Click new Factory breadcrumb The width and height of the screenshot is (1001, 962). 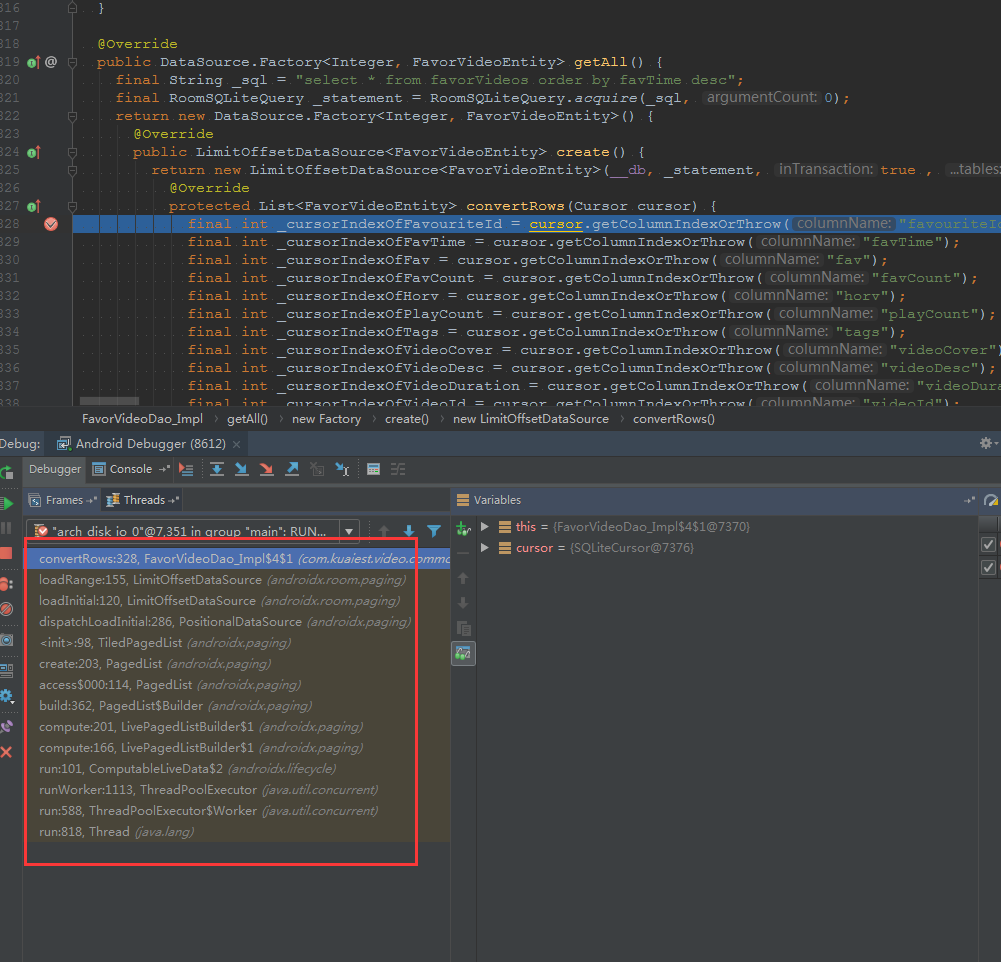326,419
